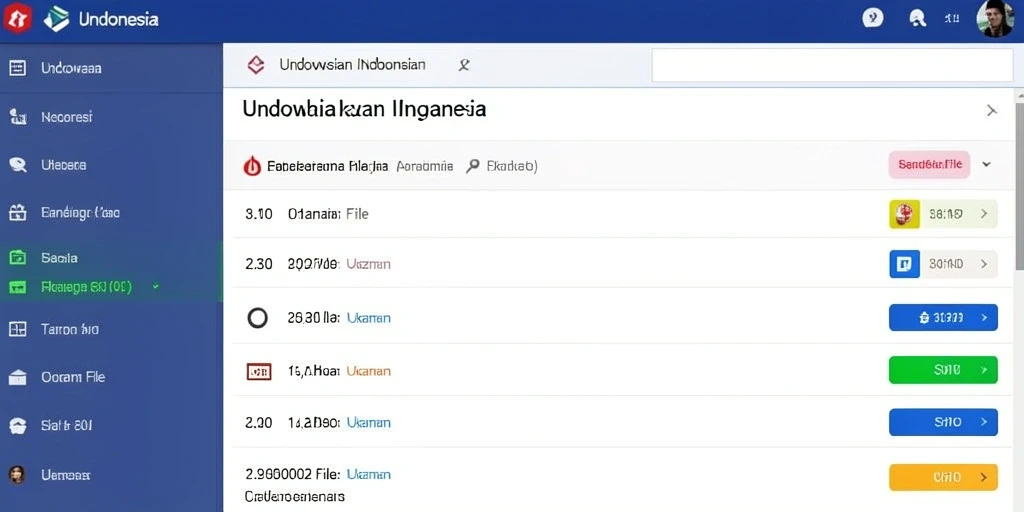Click the bell notification icon in header

(x=917, y=18)
